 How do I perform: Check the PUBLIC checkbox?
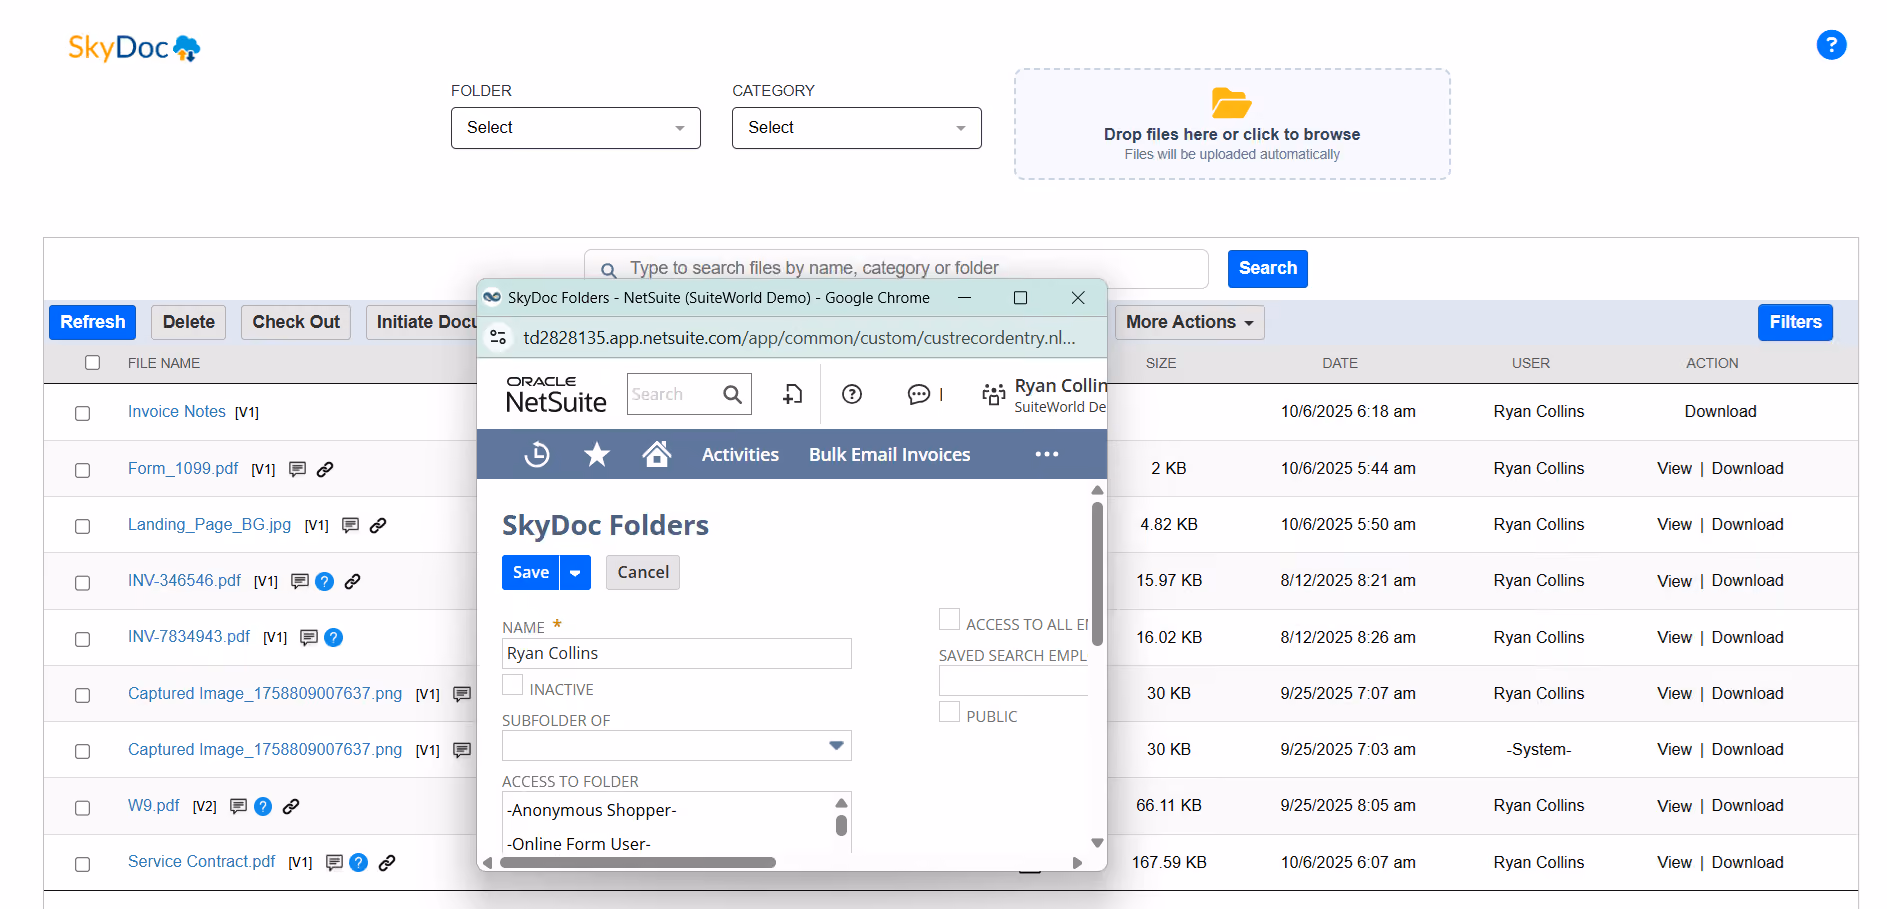point(949,712)
